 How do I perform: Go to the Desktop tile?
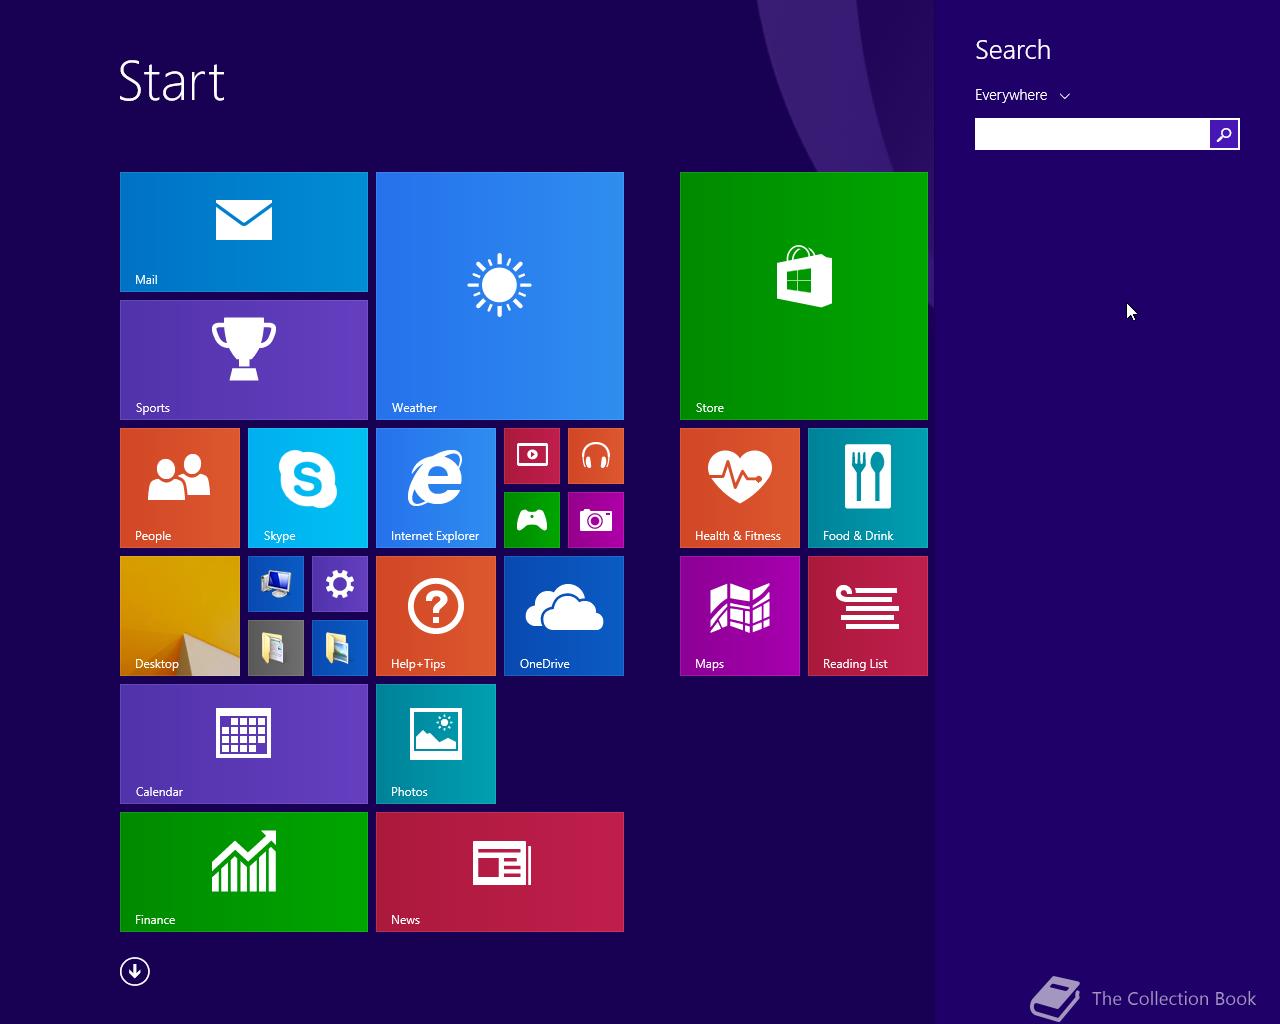pyautogui.click(x=180, y=616)
